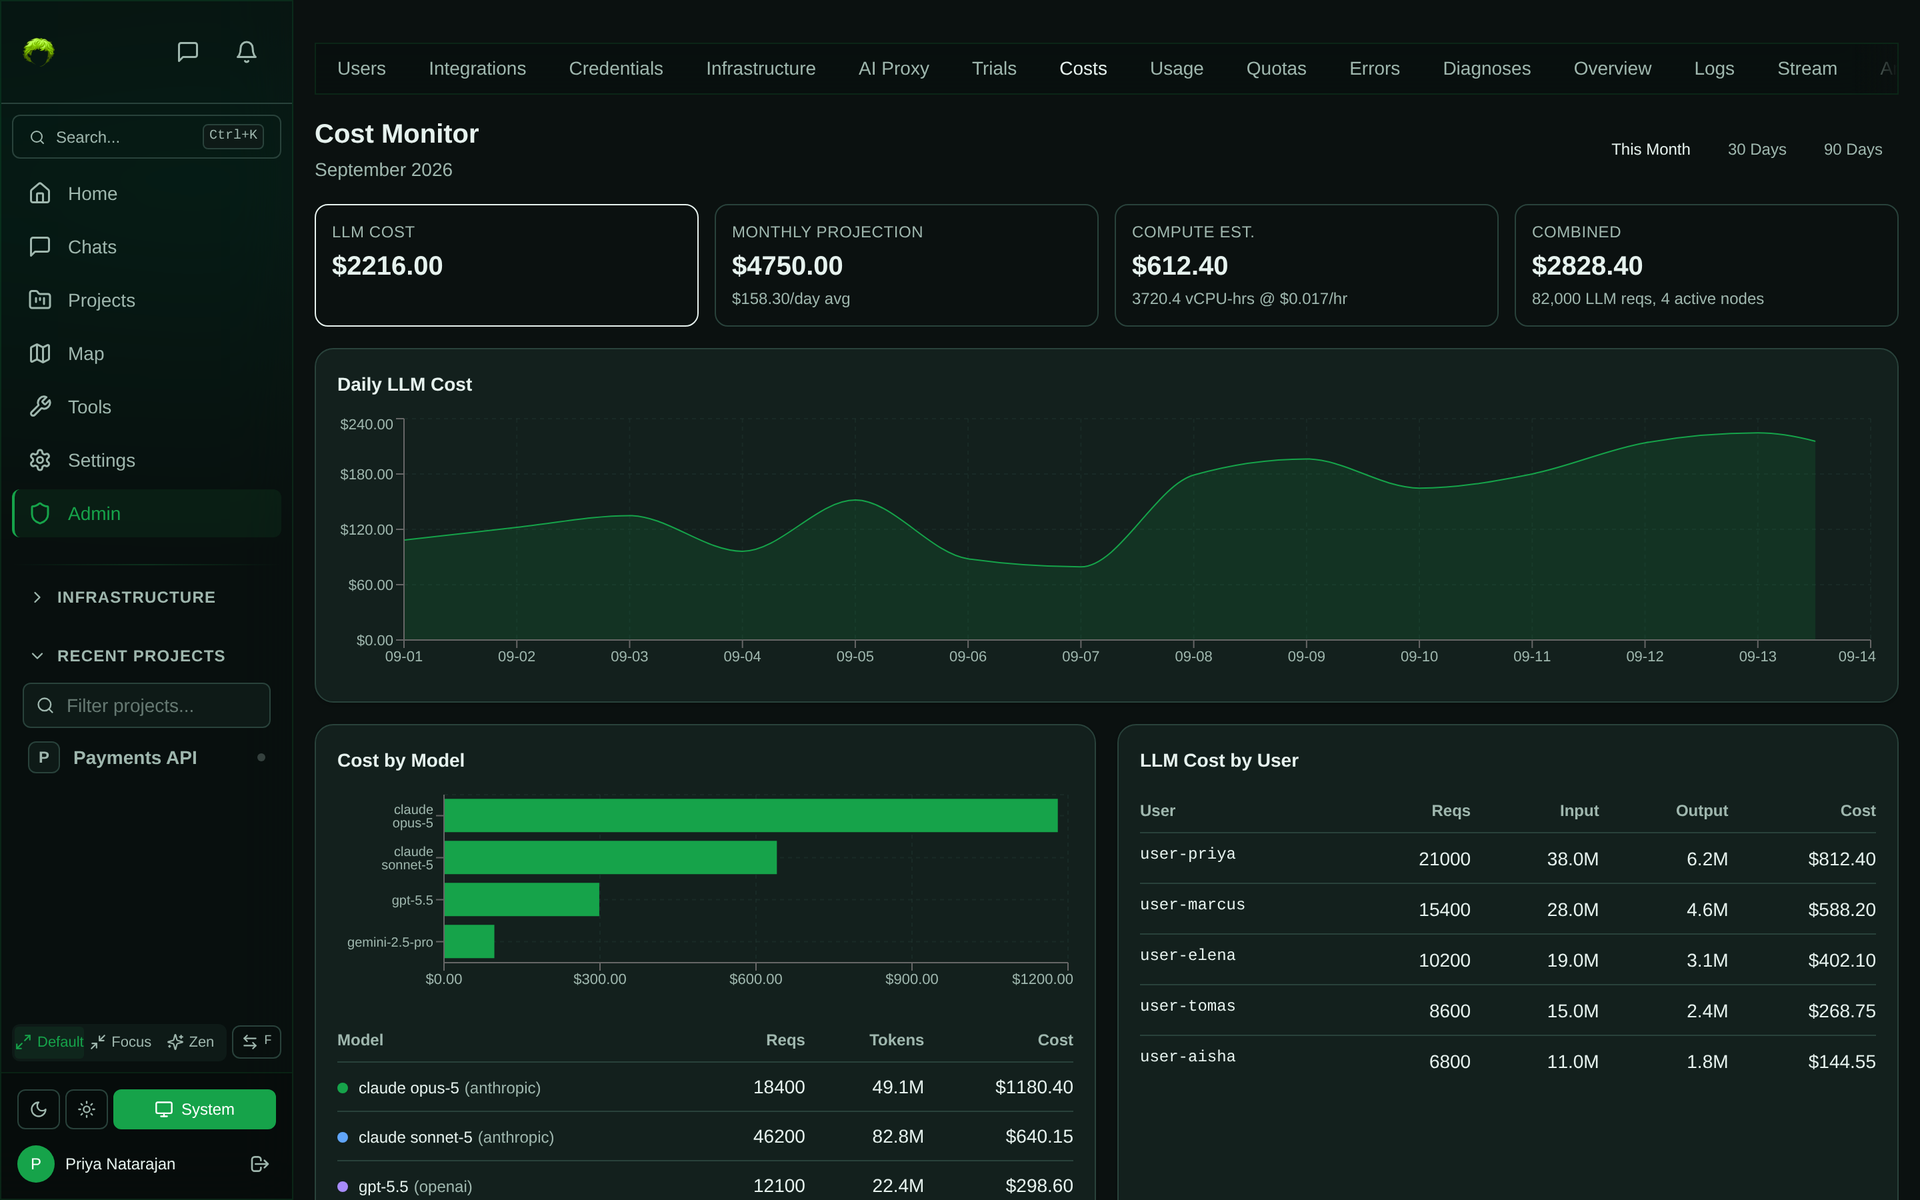Select the Zen layout mode

point(191,1041)
